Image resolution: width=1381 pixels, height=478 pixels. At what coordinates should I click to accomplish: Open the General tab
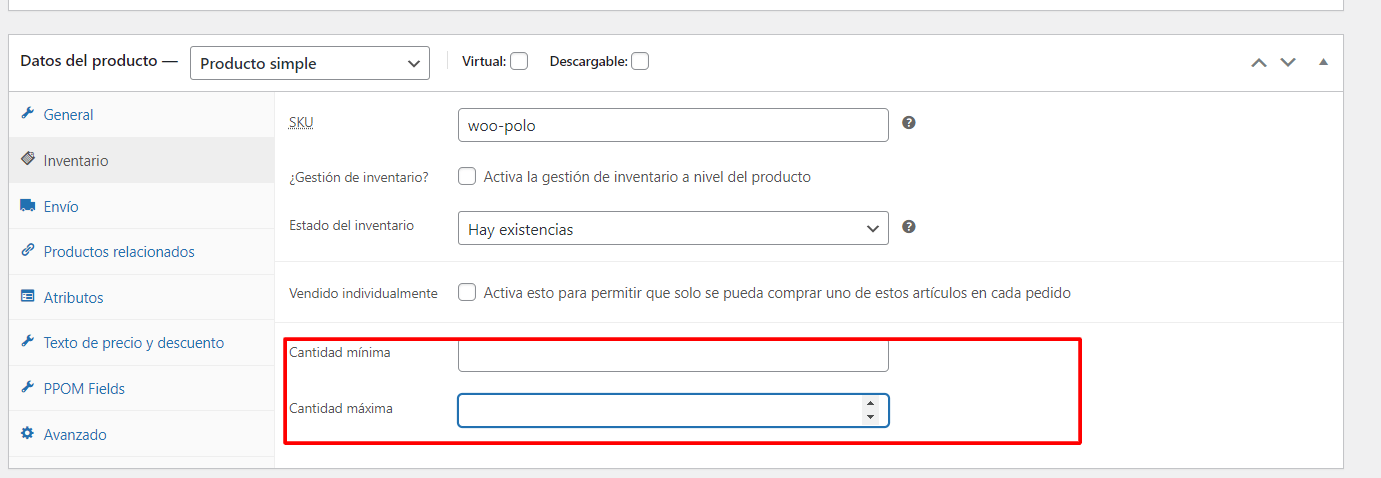pos(142,115)
